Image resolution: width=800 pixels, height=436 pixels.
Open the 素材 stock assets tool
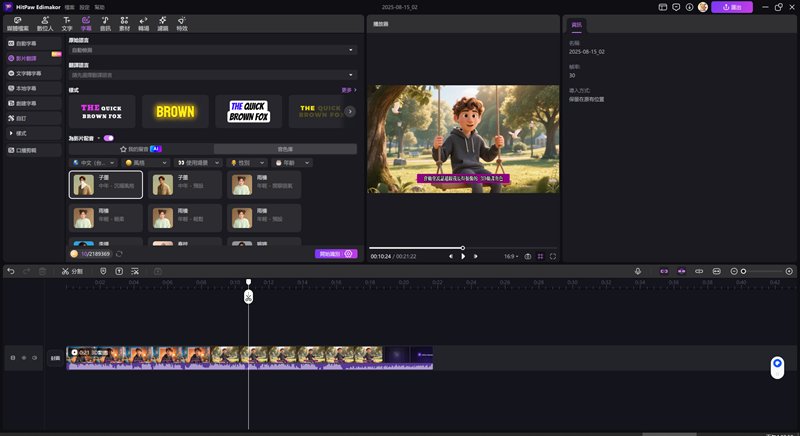[124, 23]
